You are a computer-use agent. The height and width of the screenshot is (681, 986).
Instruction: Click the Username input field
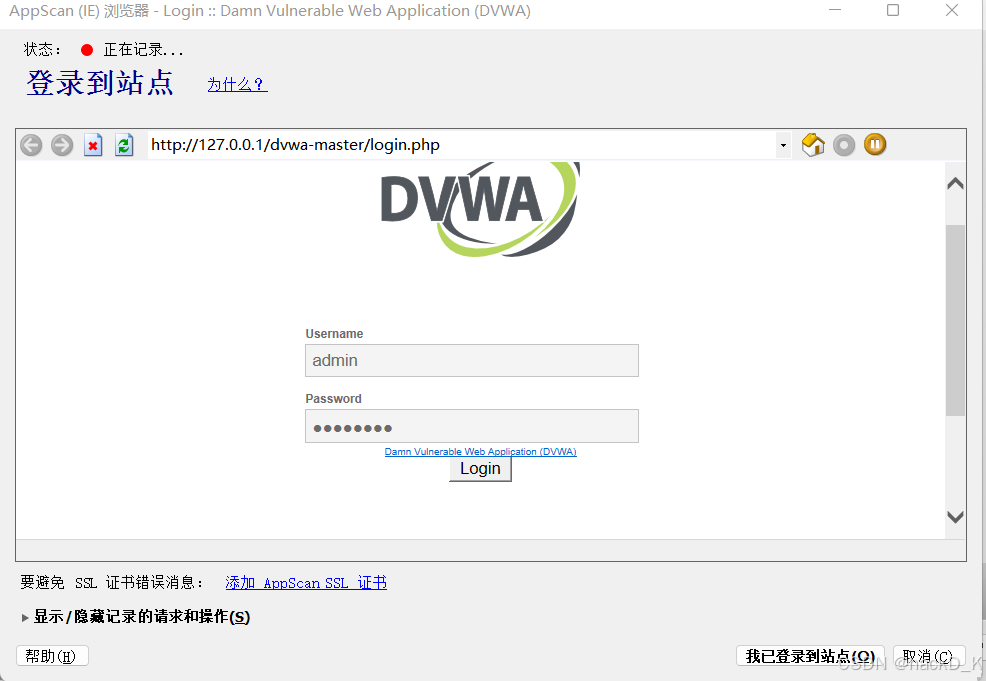pos(472,360)
